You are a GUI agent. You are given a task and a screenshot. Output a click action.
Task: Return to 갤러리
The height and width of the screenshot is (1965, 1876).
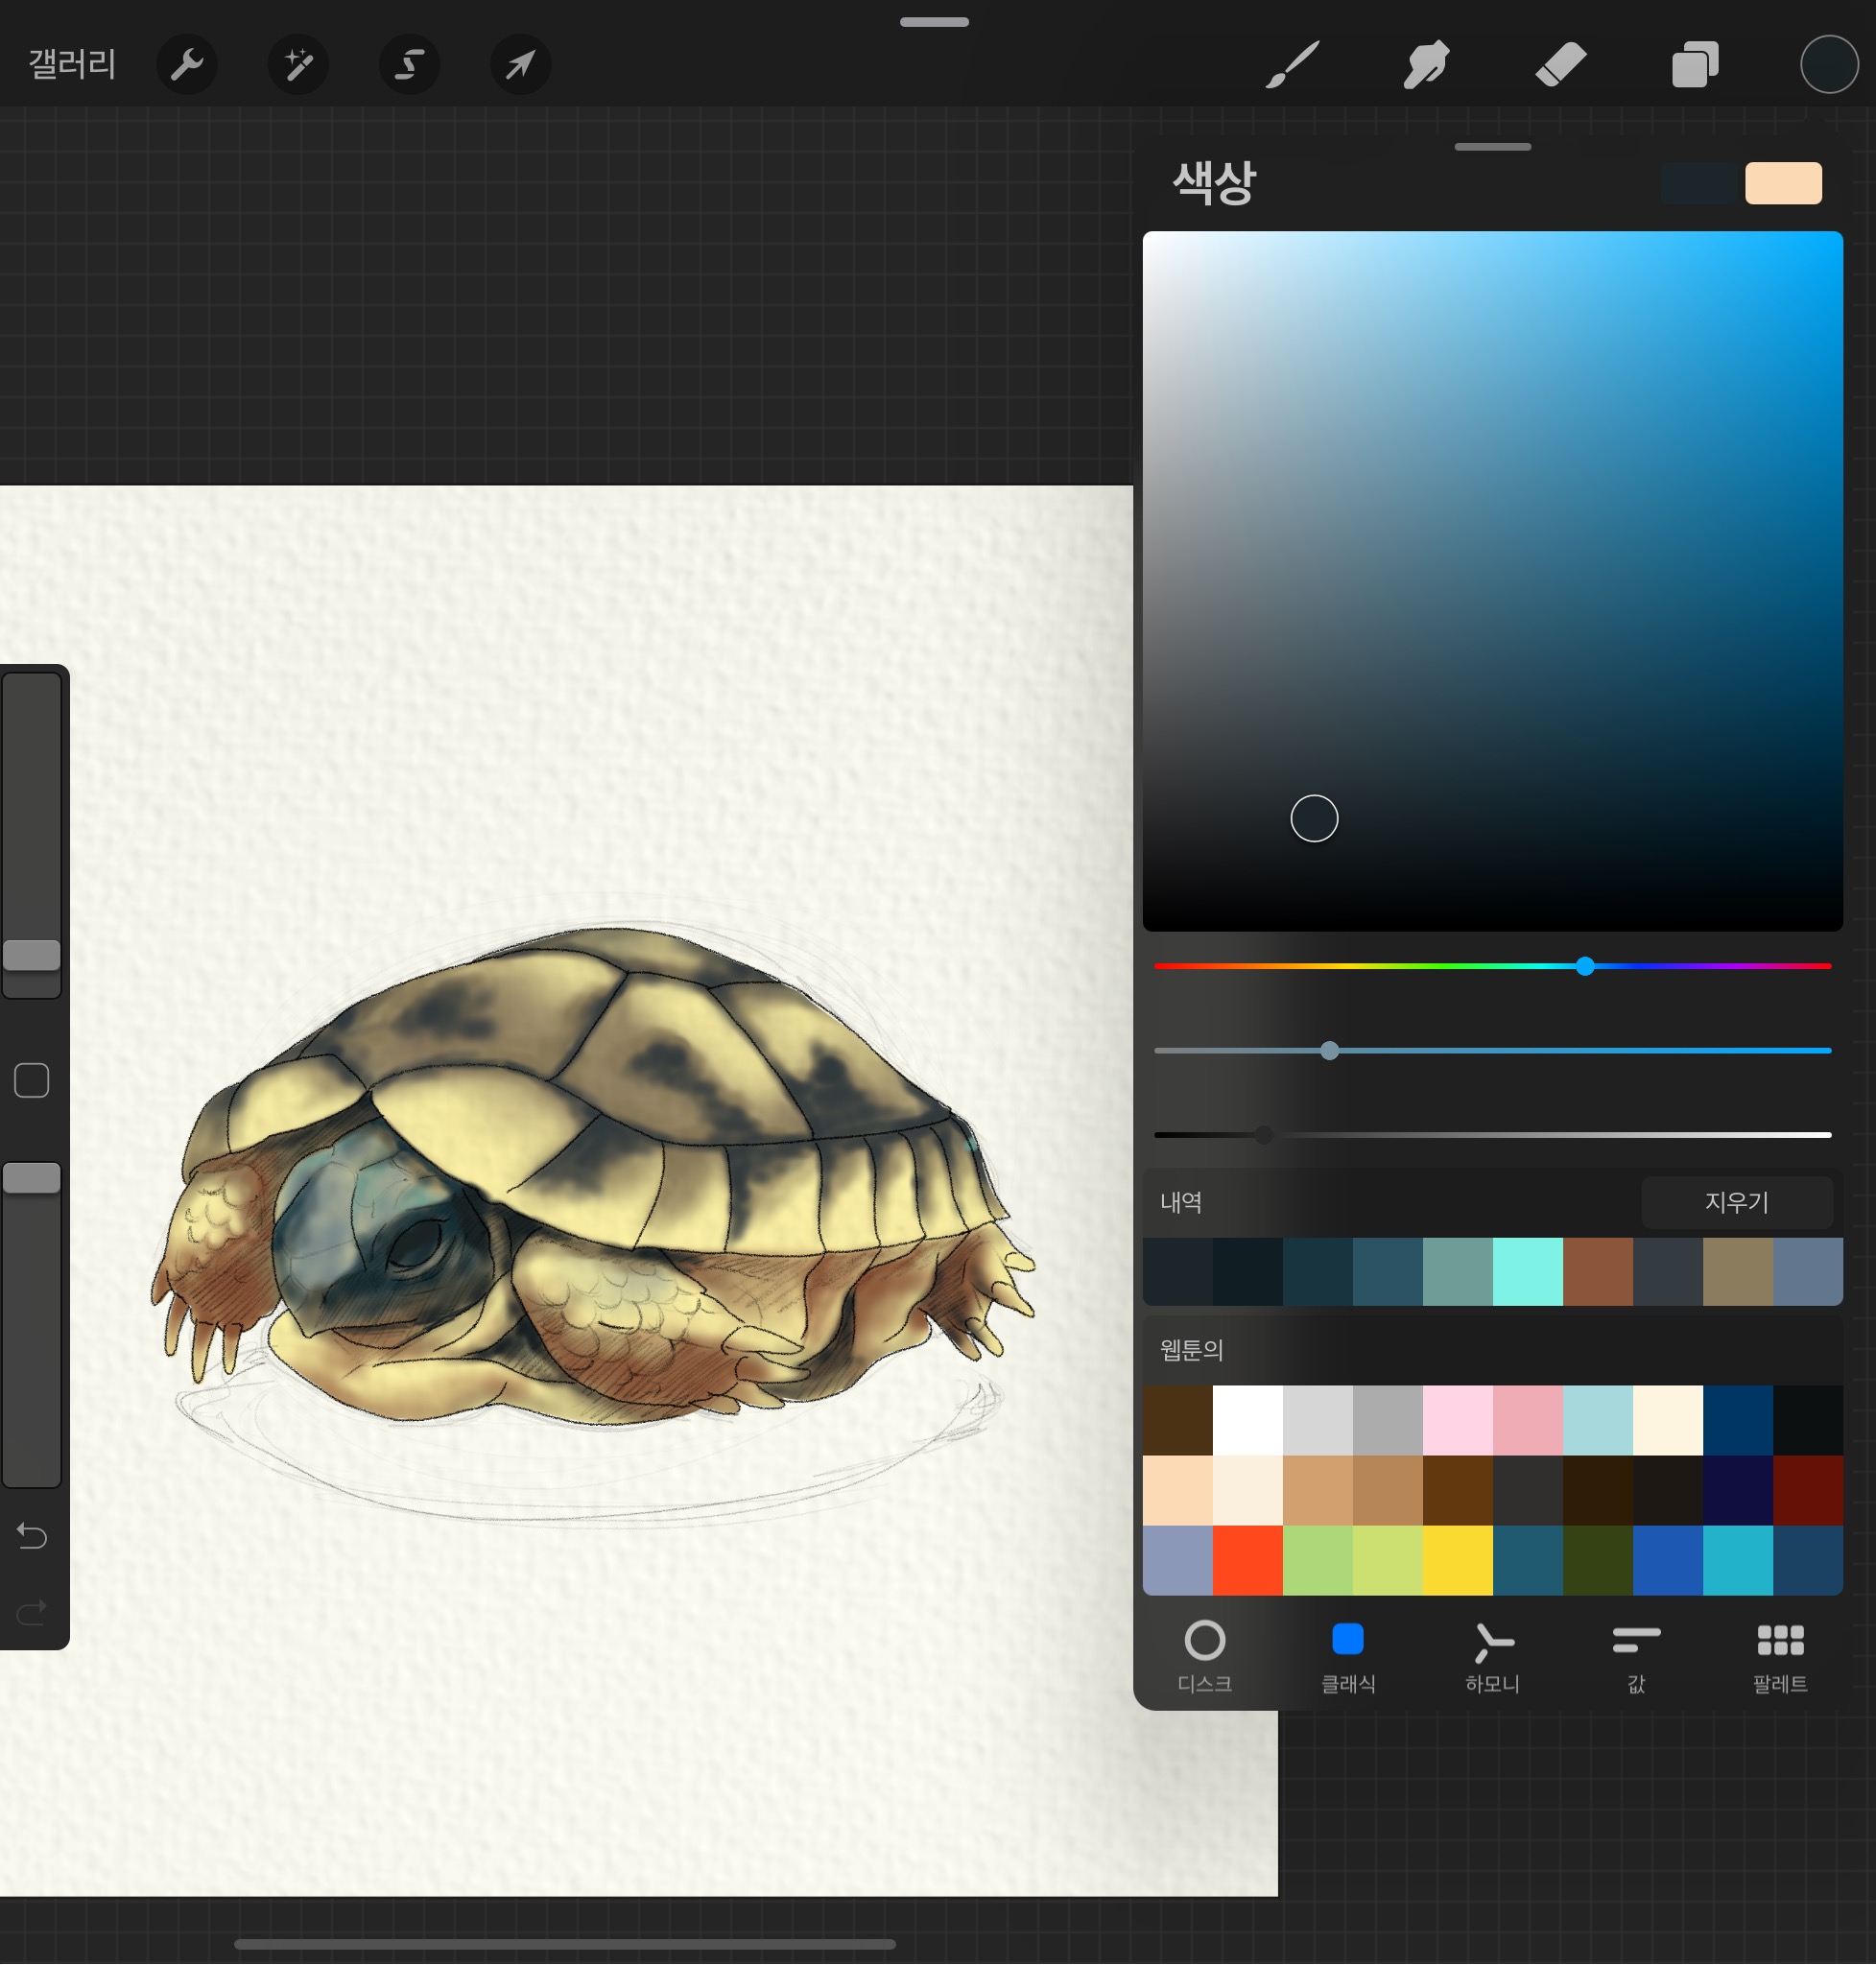pyautogui.click(x=72, y=65)
